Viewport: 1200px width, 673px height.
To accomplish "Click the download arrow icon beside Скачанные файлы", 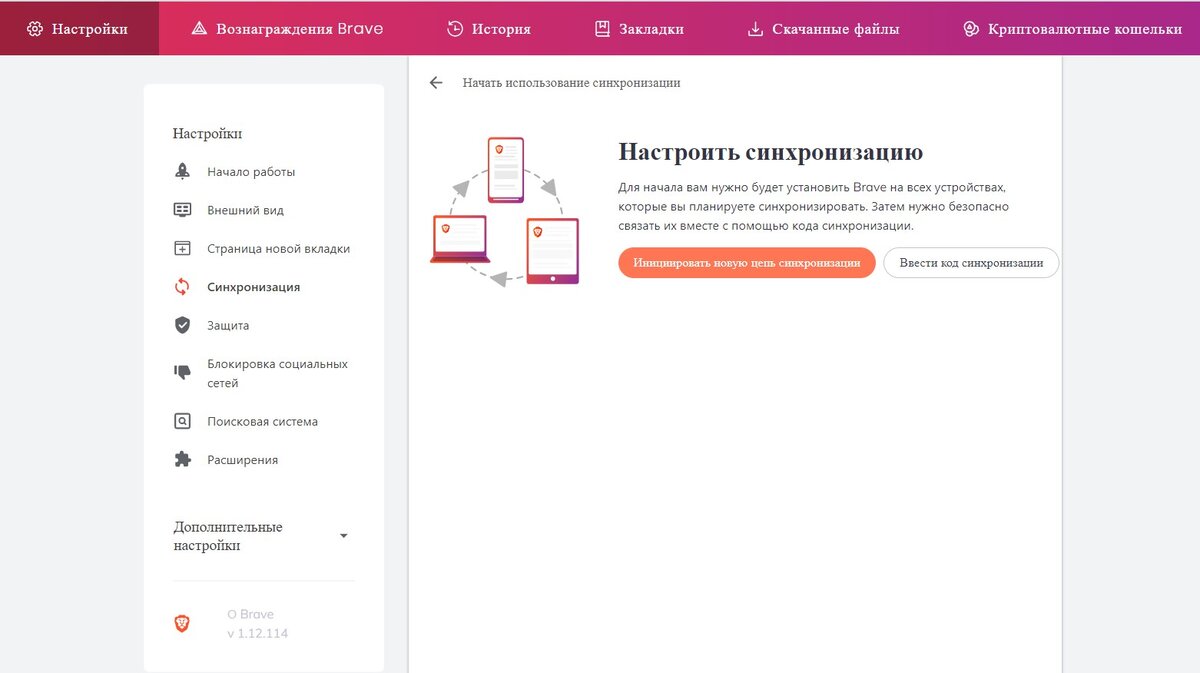I will click(755, 29).
